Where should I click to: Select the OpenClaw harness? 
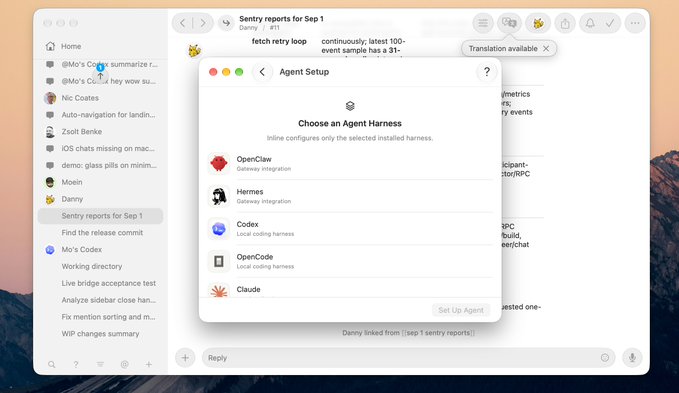click(350, 164)
